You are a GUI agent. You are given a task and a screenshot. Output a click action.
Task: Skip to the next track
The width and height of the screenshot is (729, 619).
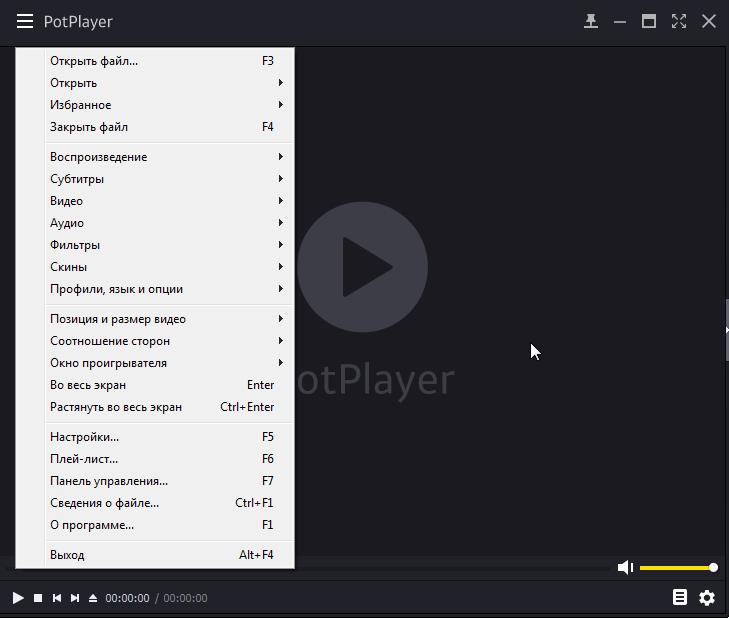[x=74, y=598]
